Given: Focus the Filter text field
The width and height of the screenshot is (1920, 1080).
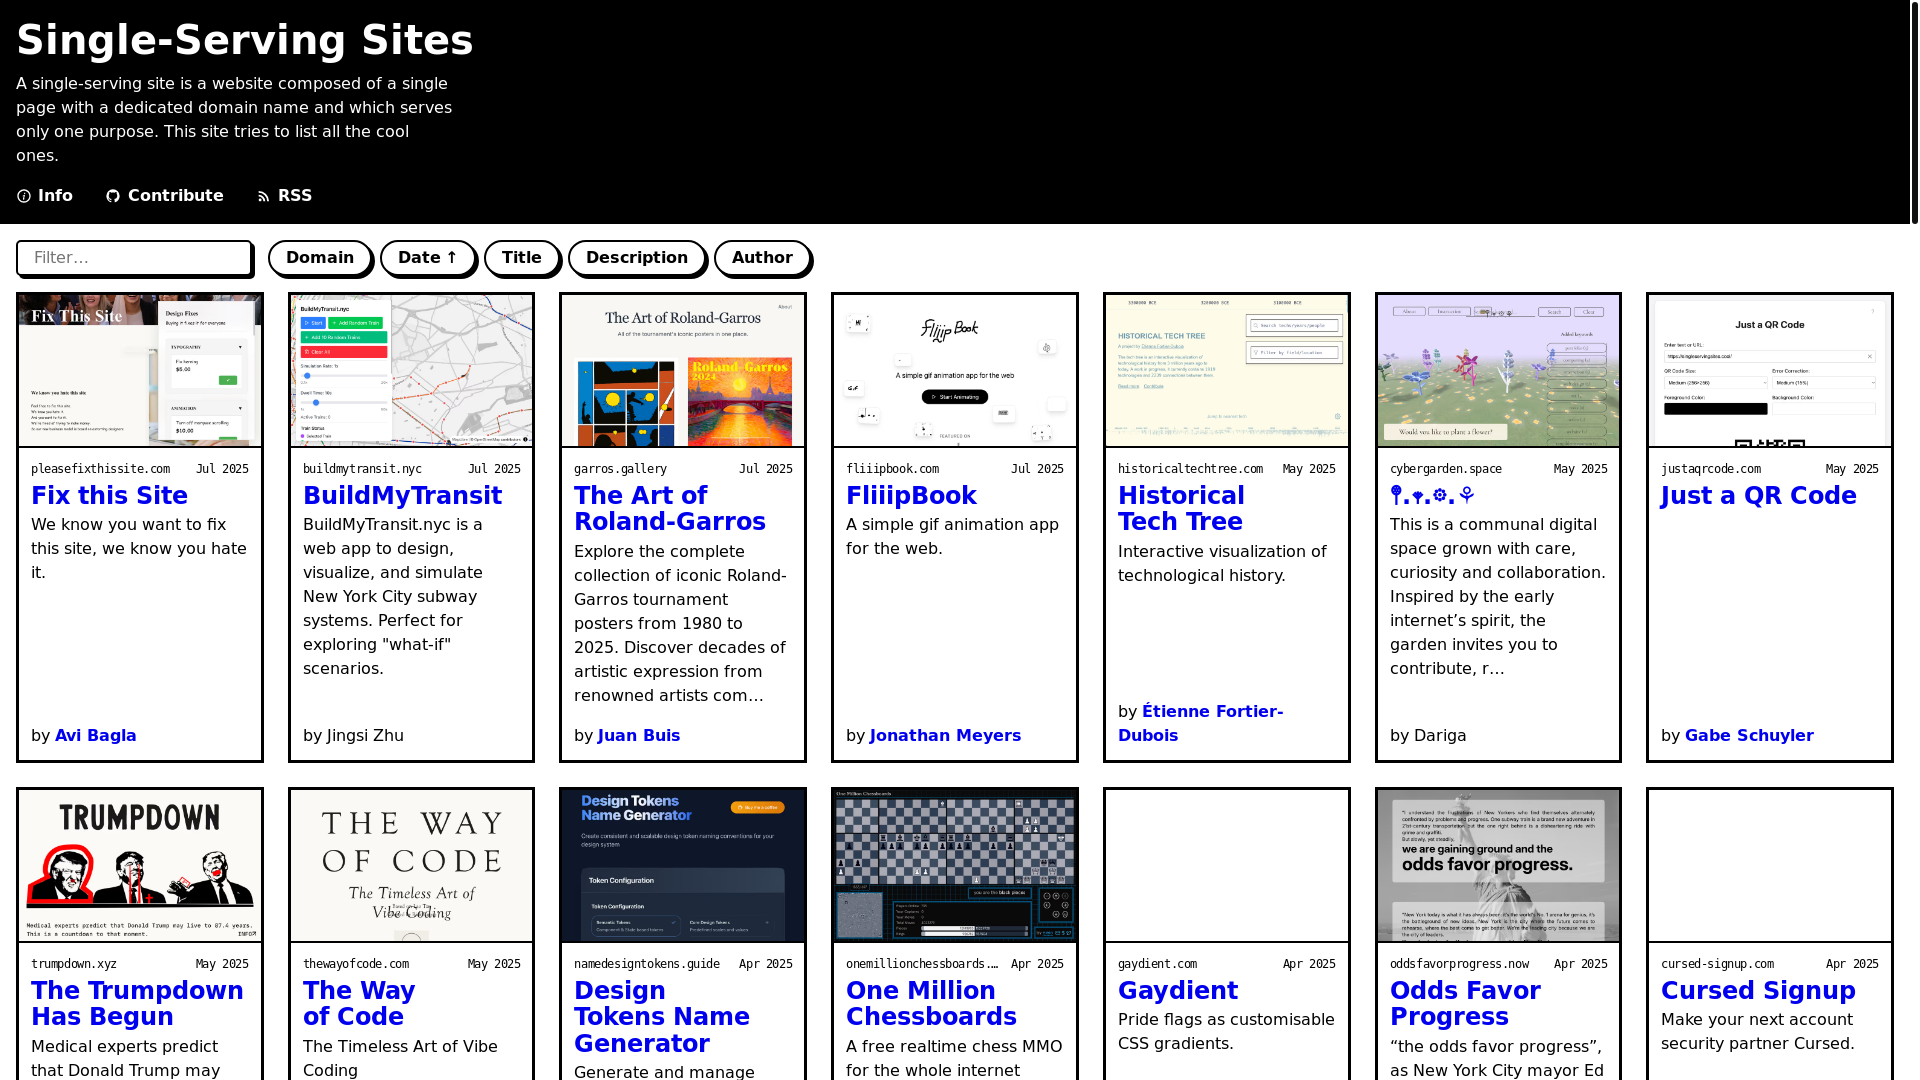Looking at the screenshot, I should tap(134, 258).
